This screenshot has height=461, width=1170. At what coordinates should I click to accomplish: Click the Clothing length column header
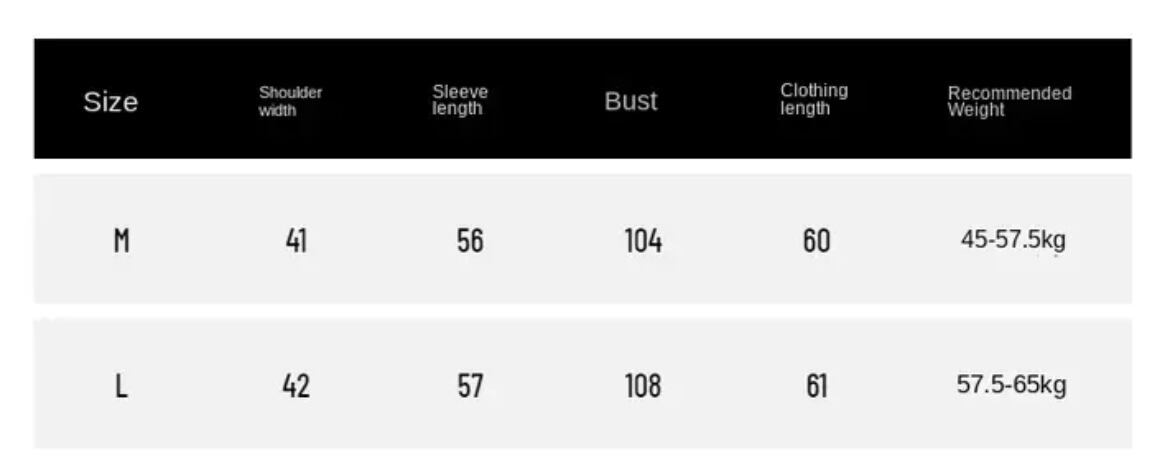[x=814, y=99]
